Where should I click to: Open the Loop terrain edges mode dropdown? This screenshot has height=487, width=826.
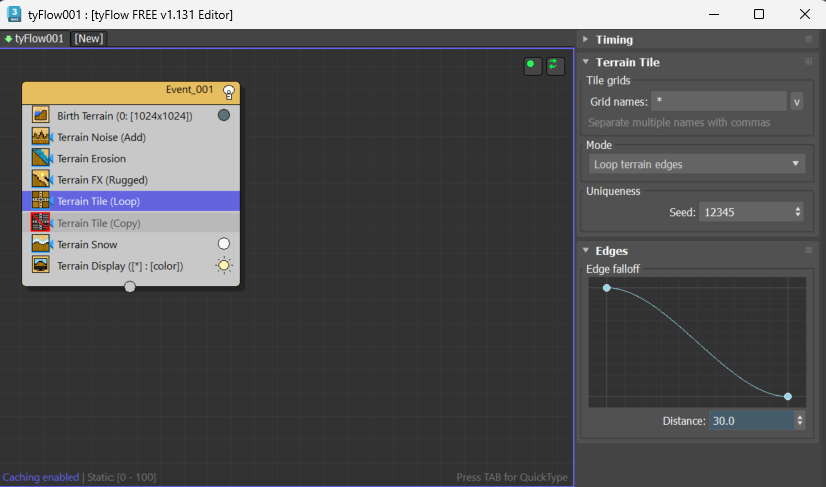[x=696, y=164]
